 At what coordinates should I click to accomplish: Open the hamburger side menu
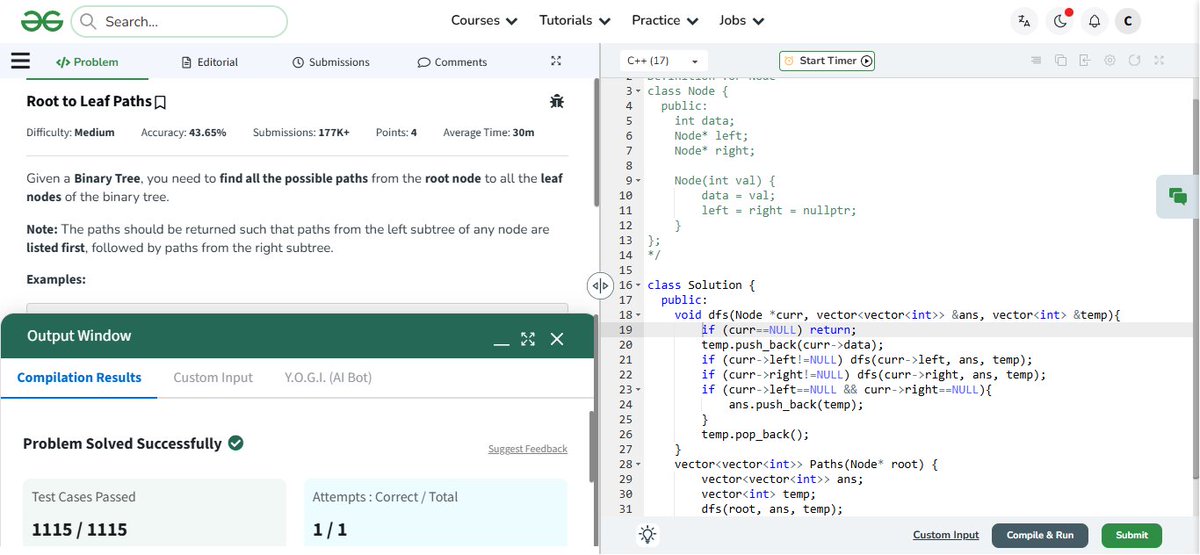coord(19,60)
